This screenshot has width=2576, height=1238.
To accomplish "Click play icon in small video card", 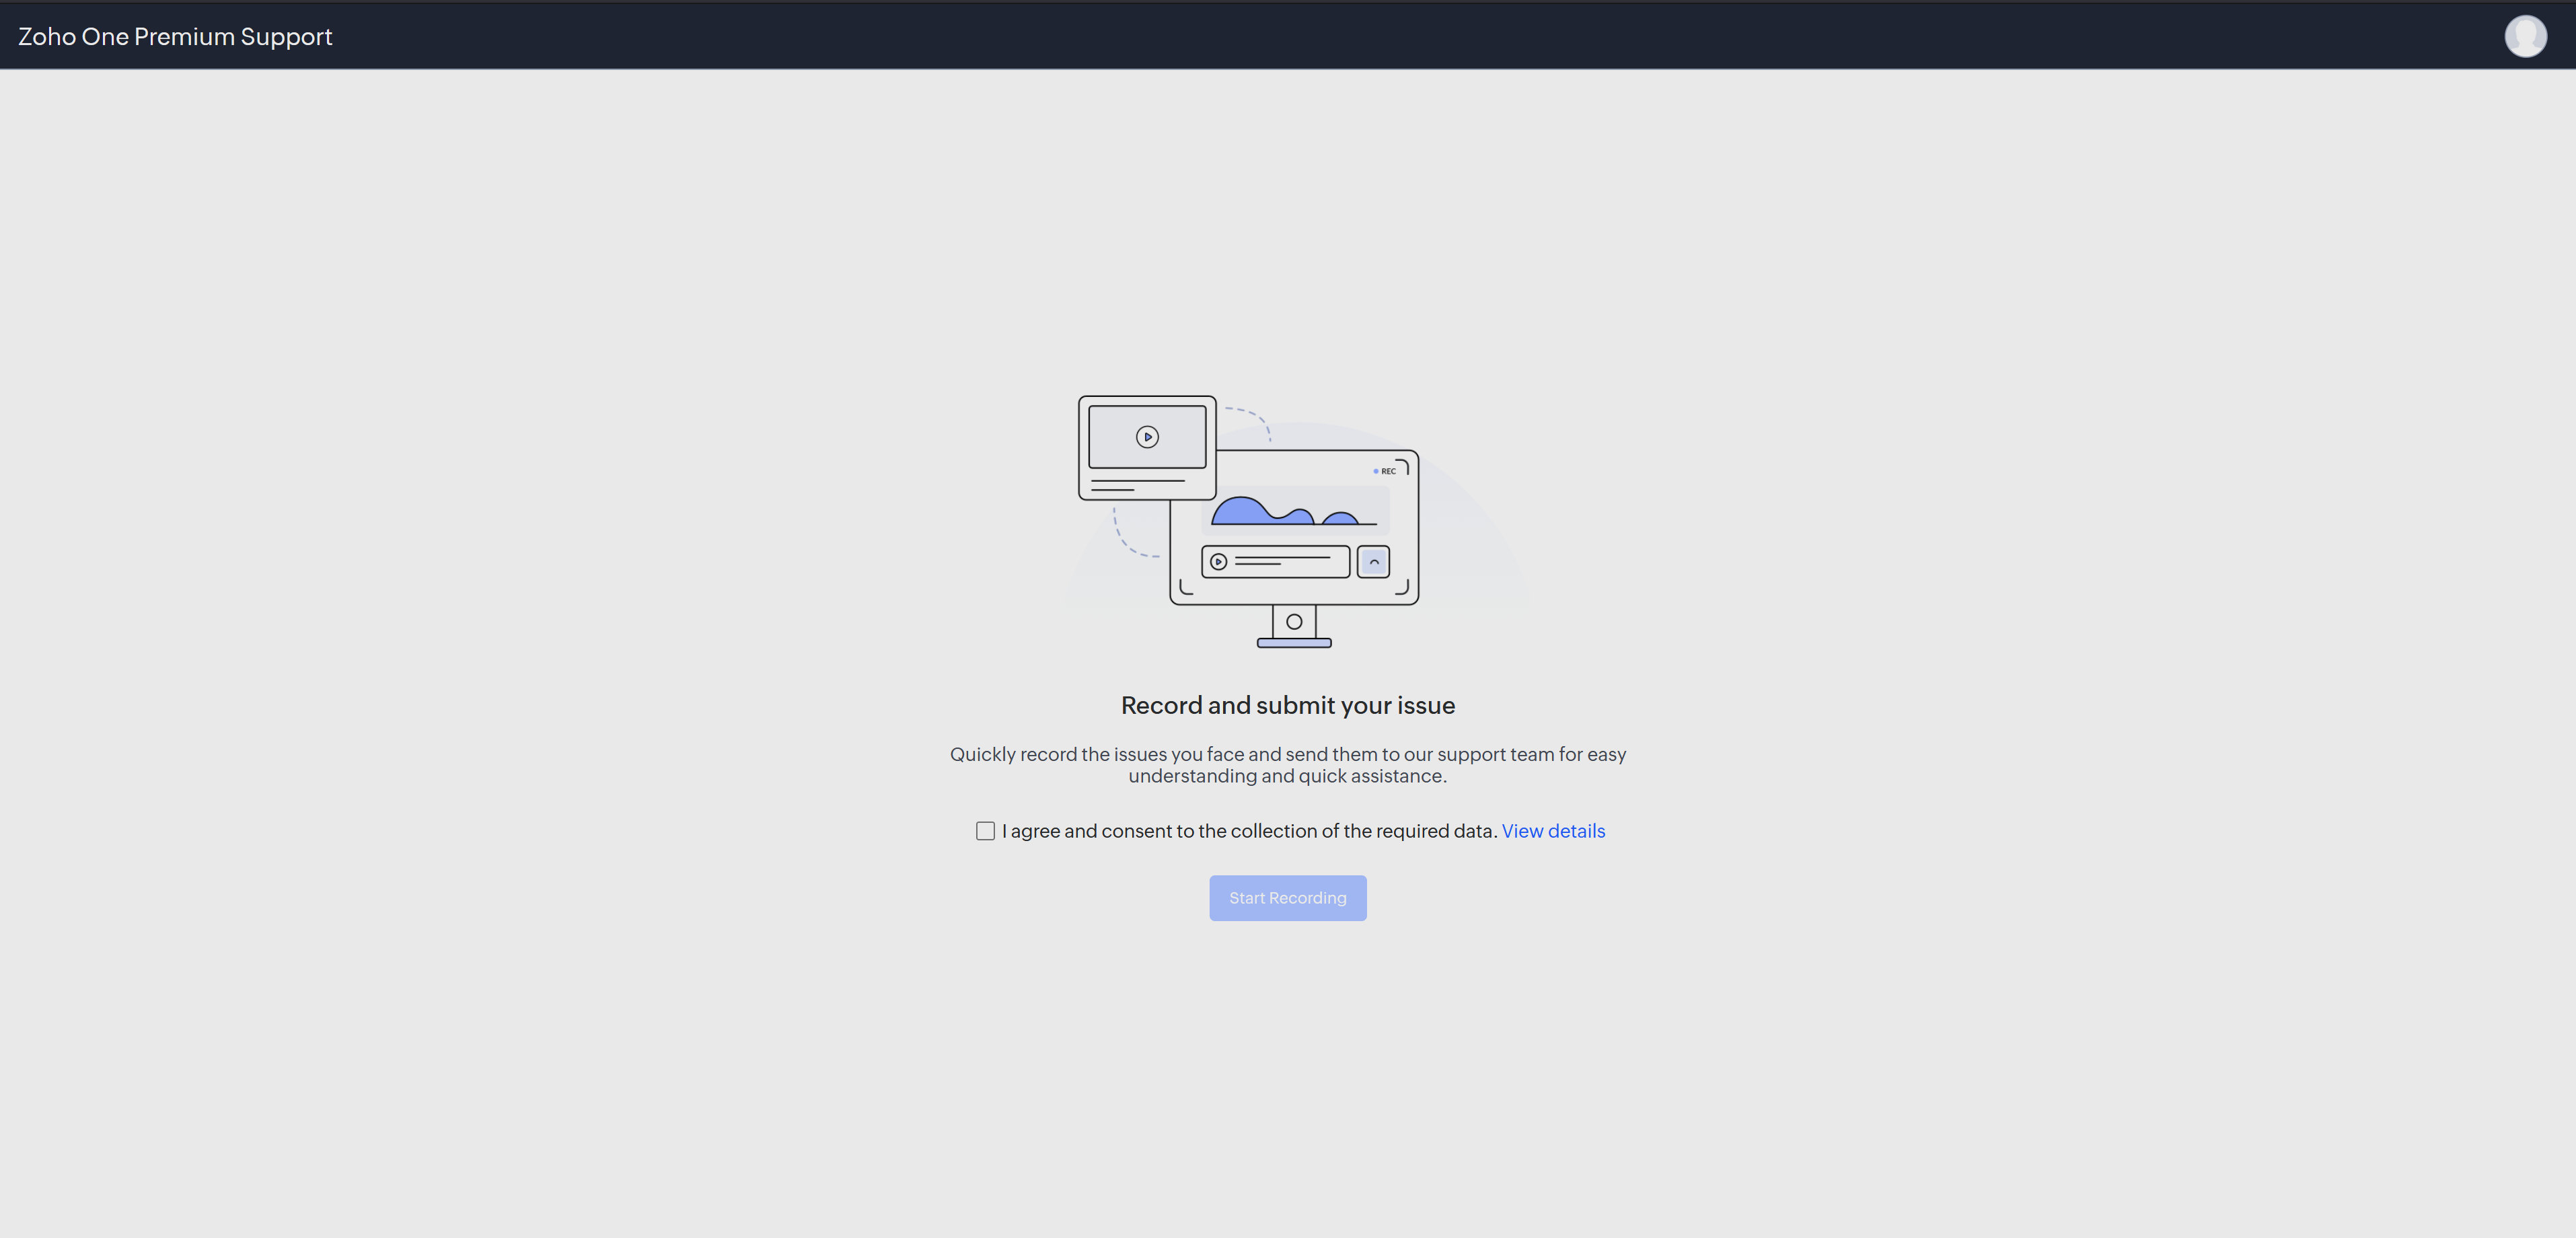I will [x=1147, y=437].
